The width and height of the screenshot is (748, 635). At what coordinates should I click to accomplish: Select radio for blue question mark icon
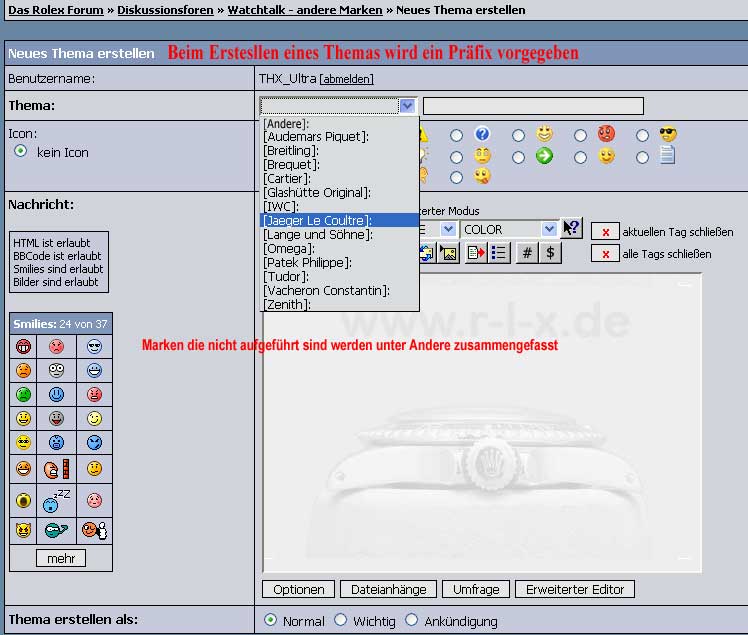[x=456, y=135]
